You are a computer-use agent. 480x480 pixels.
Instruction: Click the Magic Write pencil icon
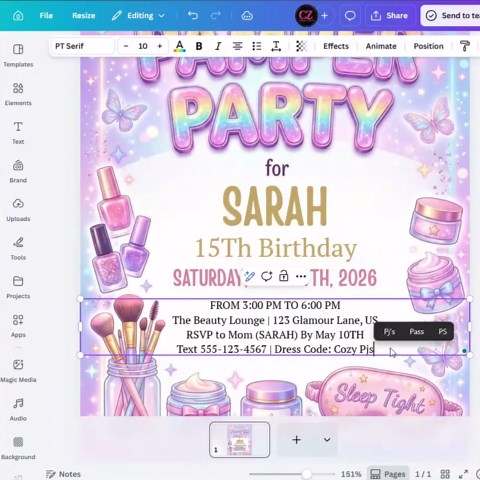click(250, 276)
